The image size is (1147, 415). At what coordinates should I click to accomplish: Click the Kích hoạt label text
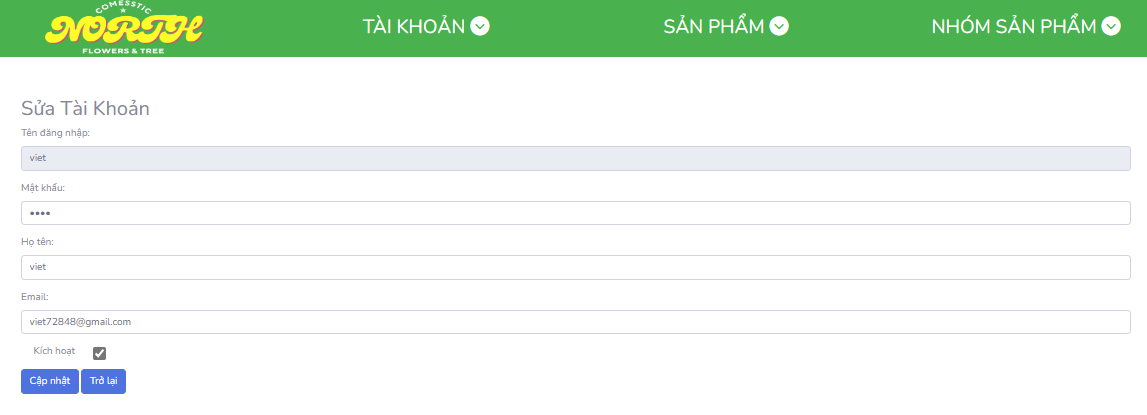tap(54, 351)
